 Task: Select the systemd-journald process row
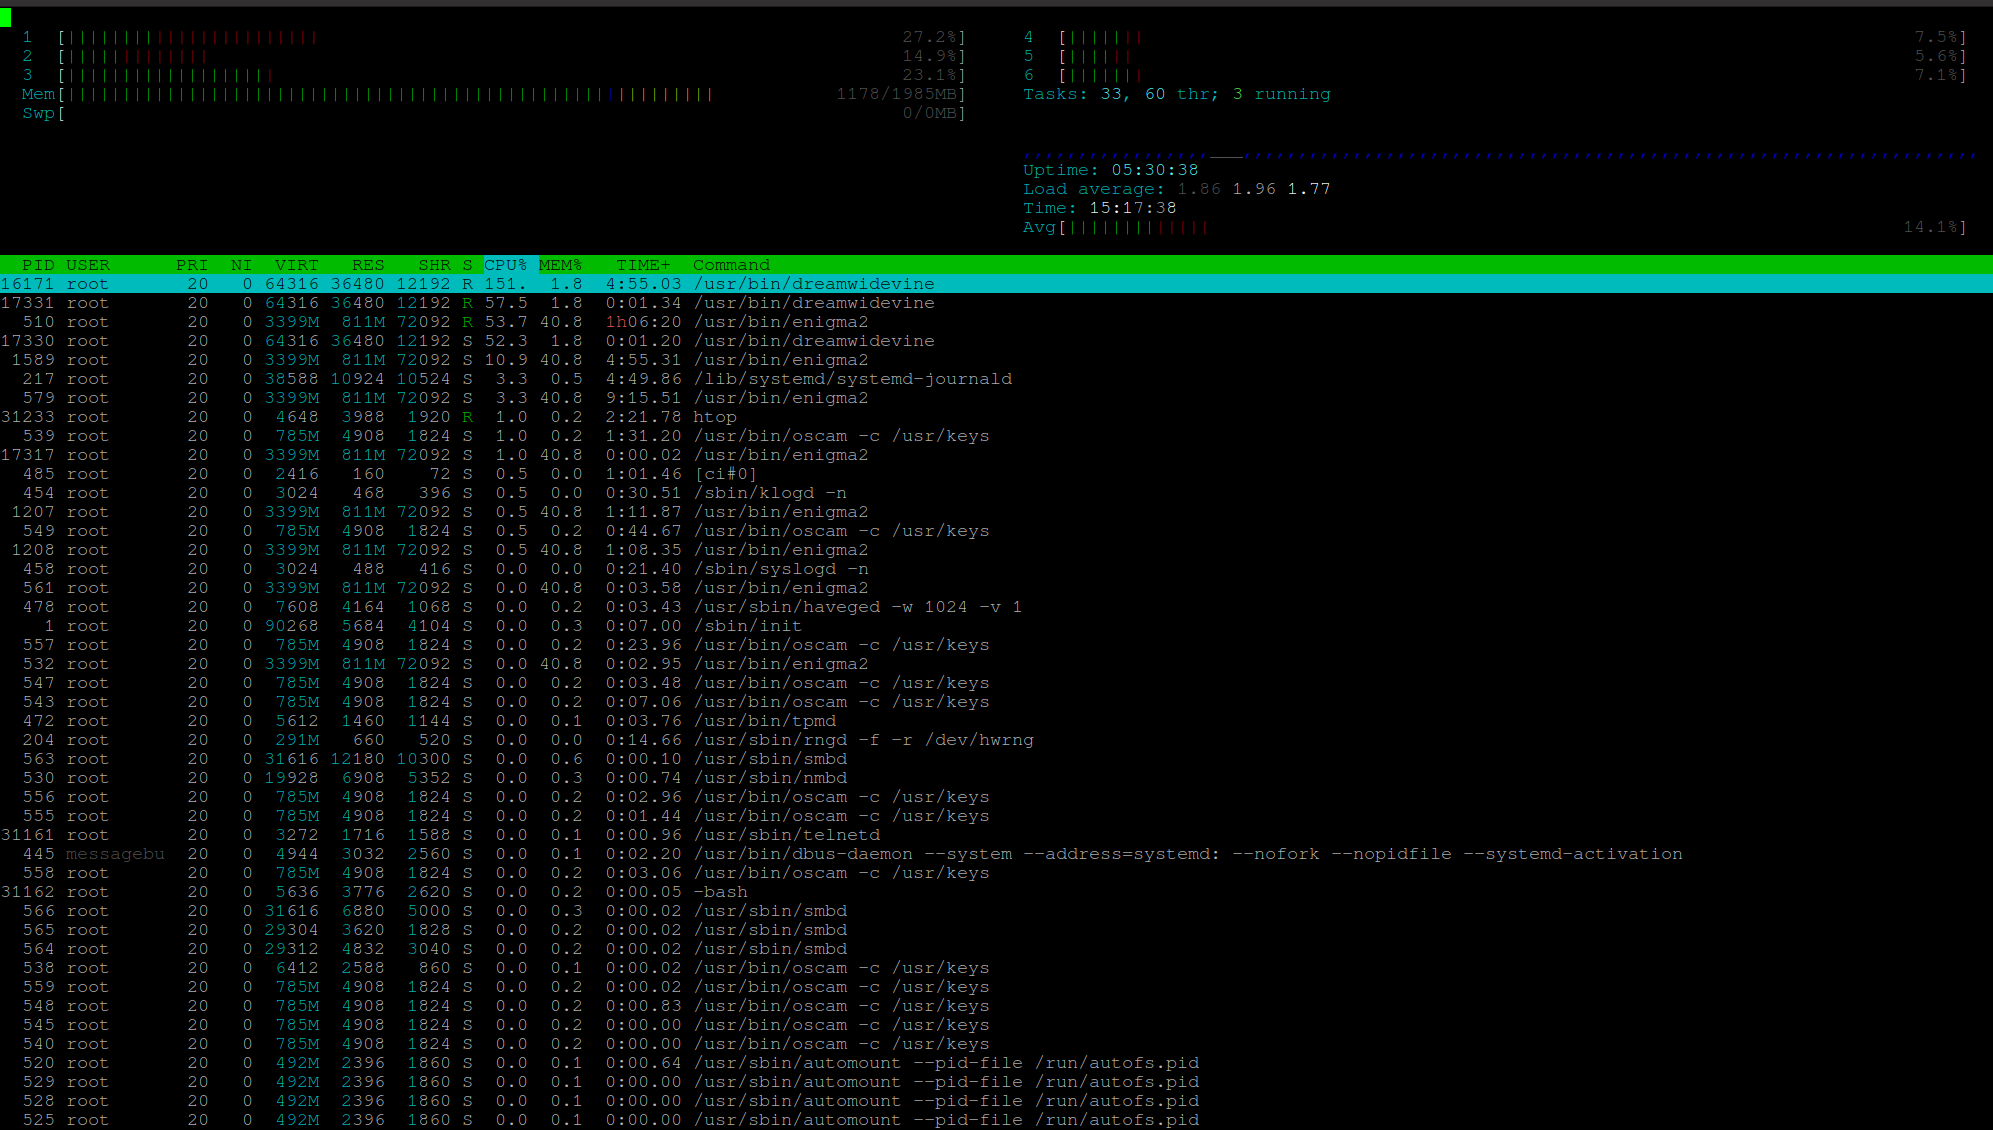pyautogui.click(x=852, y=379)
